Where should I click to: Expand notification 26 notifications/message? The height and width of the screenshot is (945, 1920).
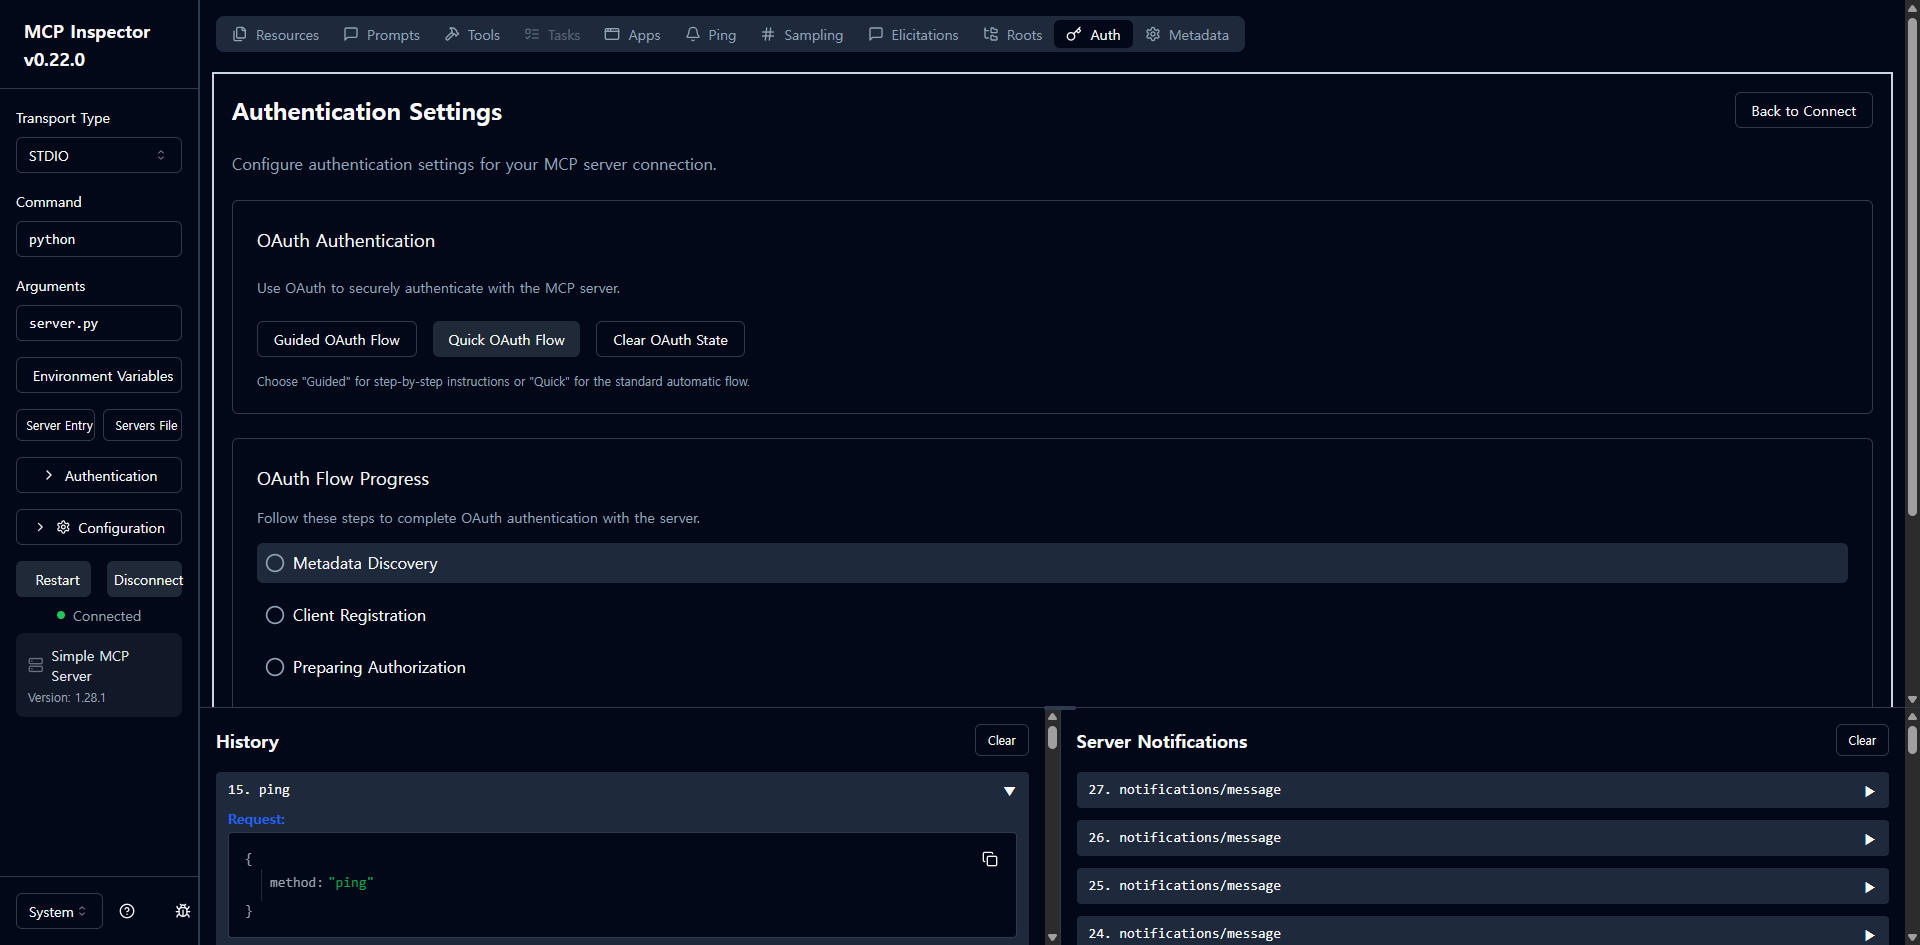(x=1482, y=838)
